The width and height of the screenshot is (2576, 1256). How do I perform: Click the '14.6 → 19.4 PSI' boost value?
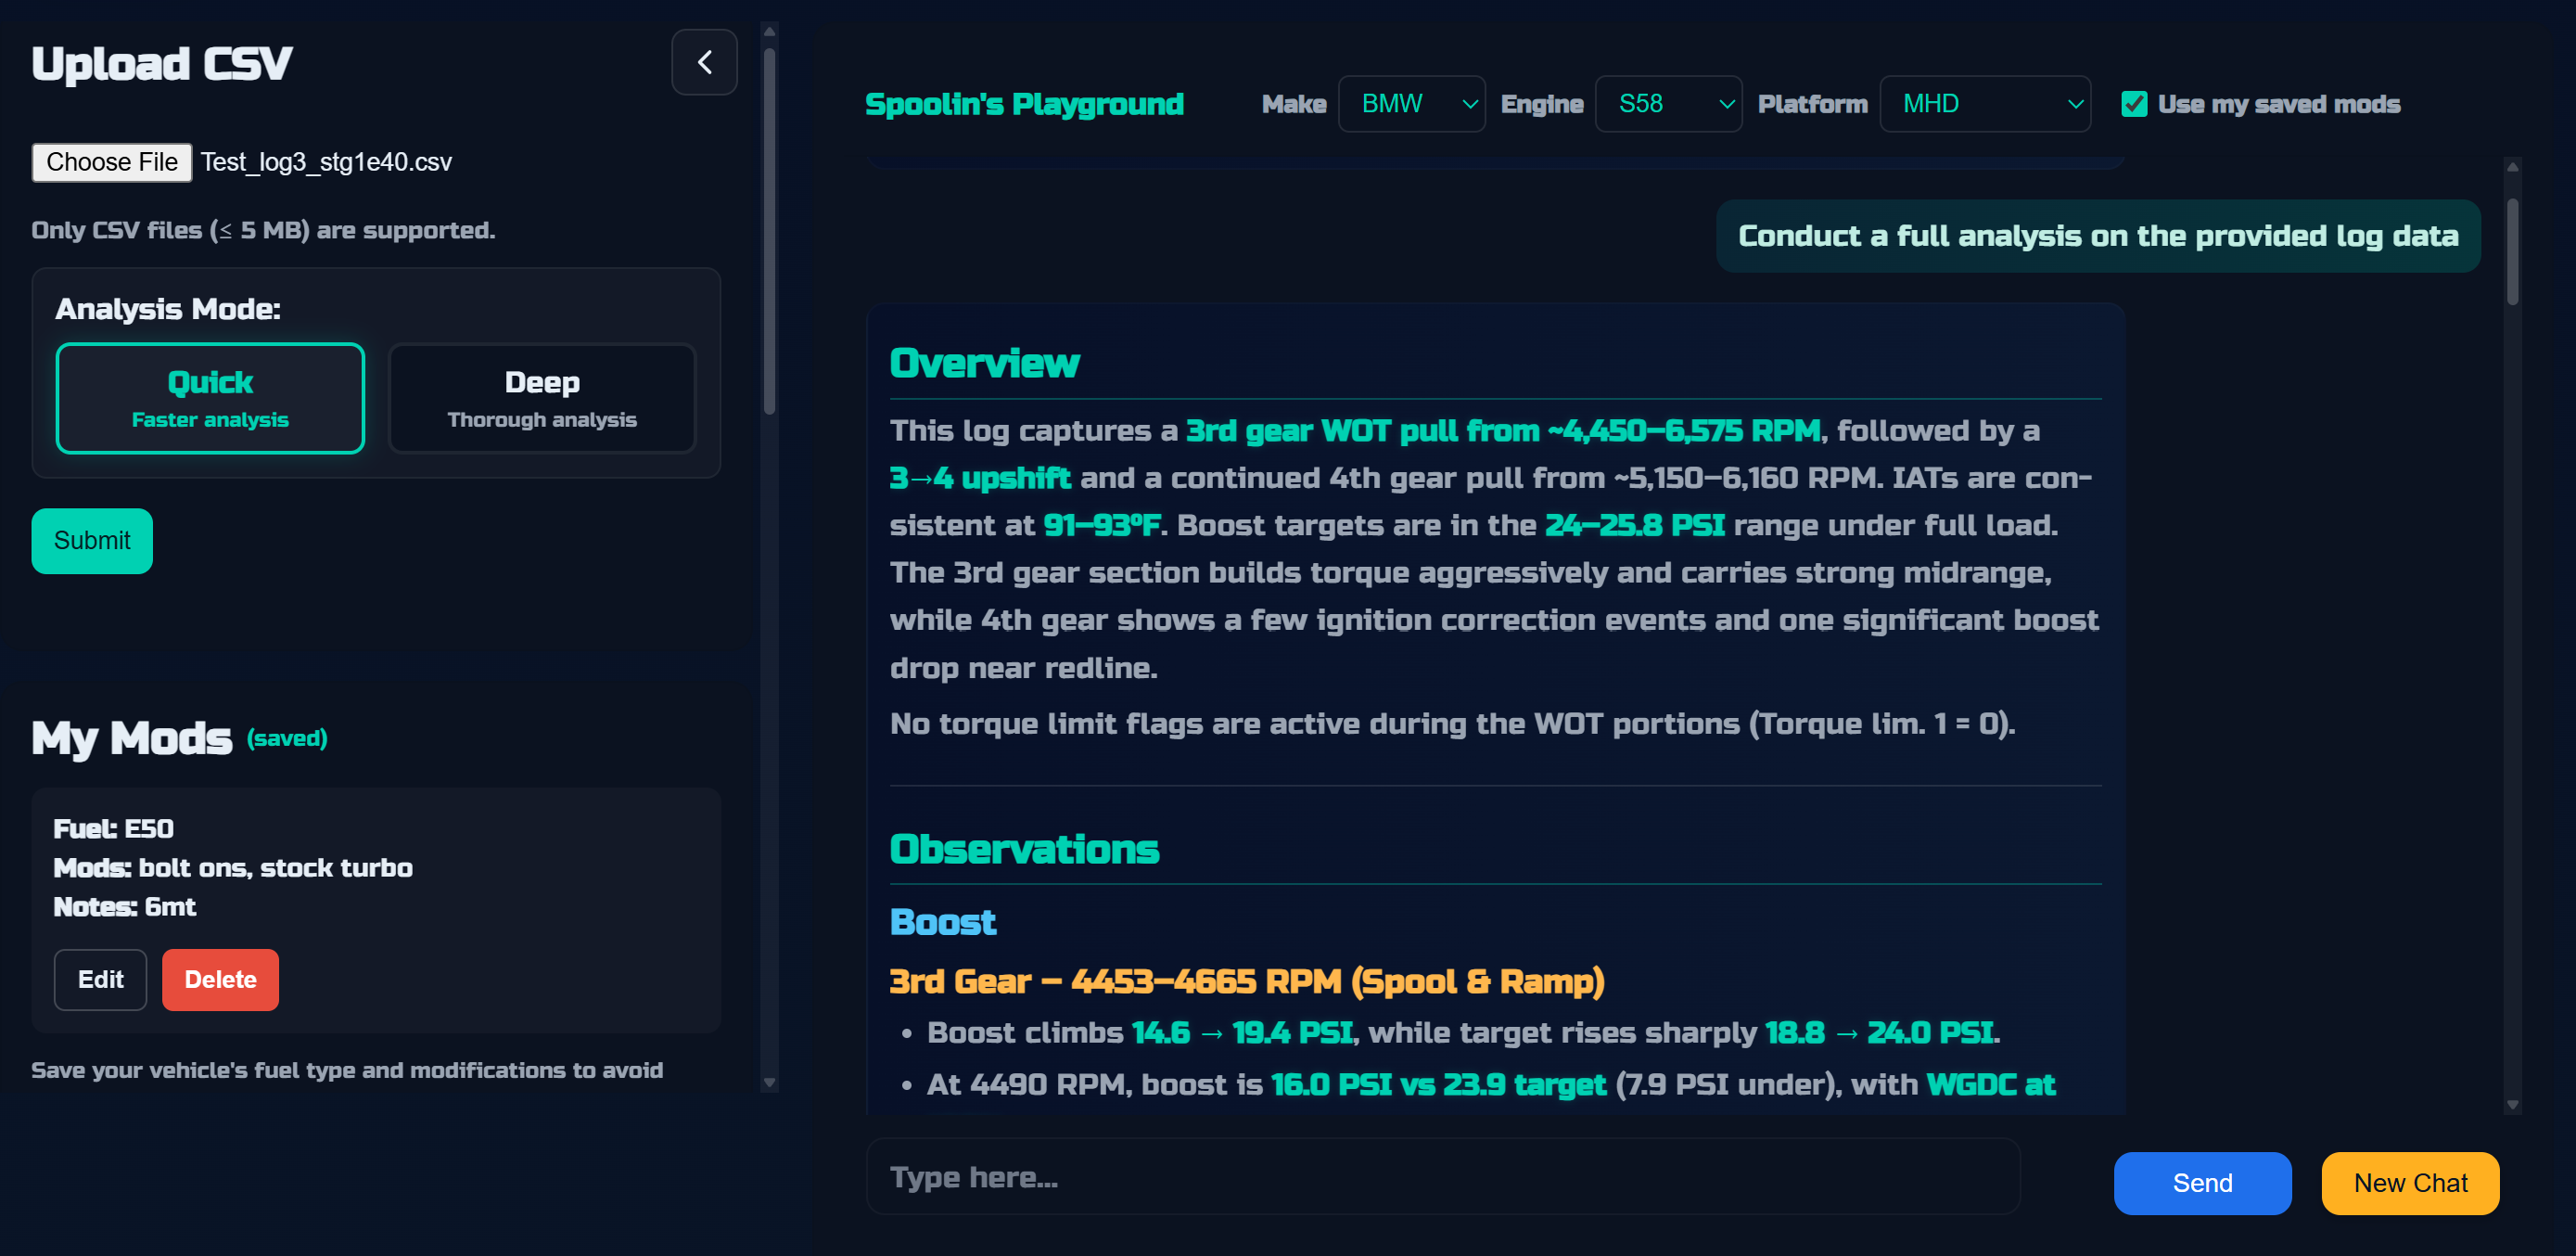1241,1032
